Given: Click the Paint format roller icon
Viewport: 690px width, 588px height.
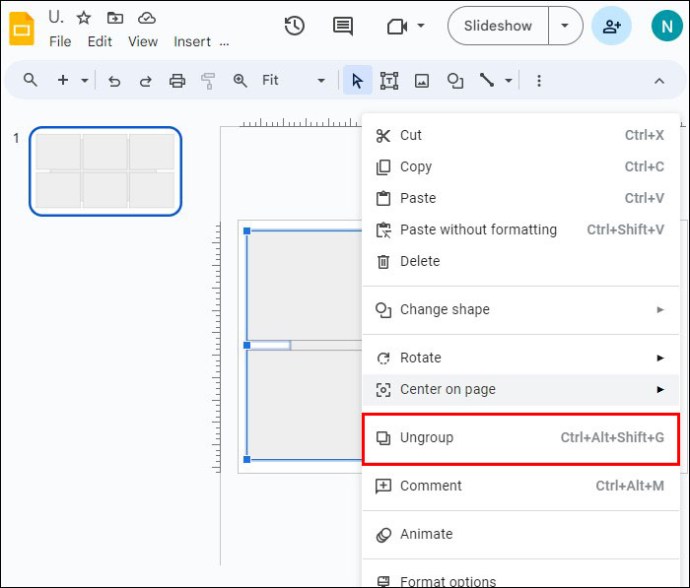Looking at the screenshot, I should pos(208,81).
